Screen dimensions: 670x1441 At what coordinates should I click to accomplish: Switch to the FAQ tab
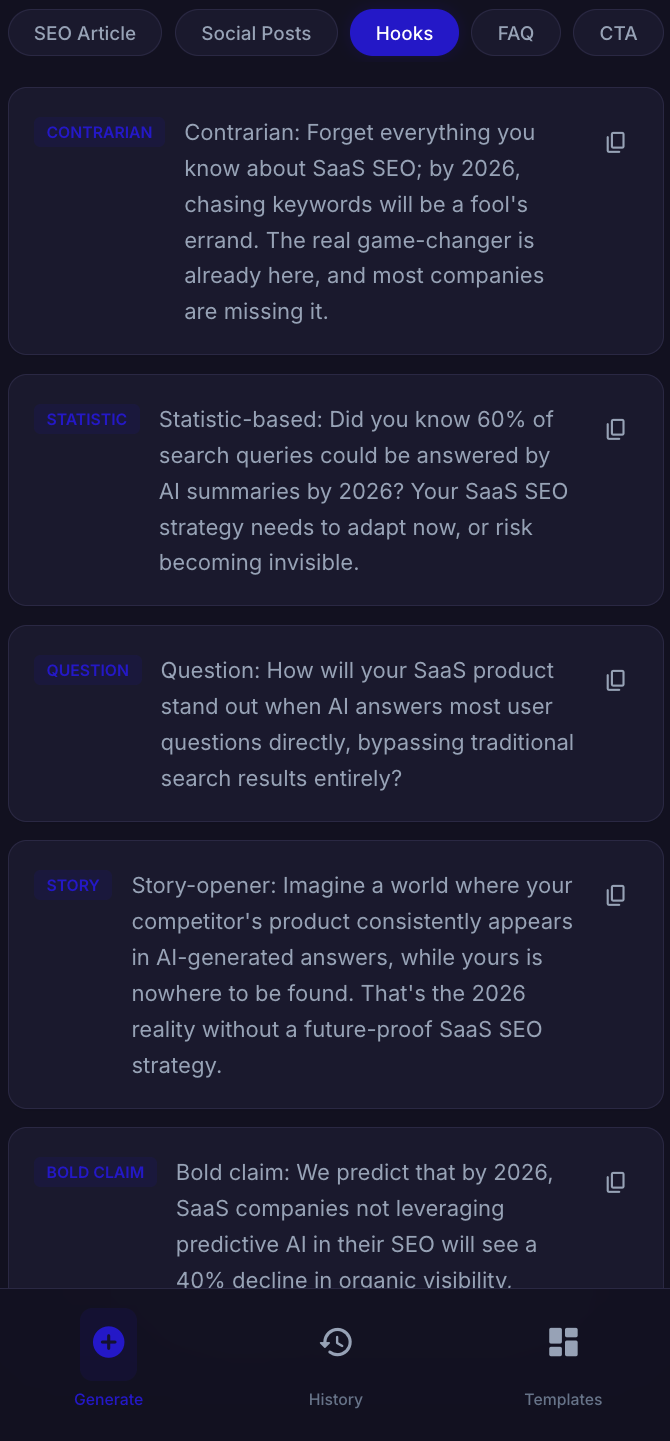coord(515,32)
